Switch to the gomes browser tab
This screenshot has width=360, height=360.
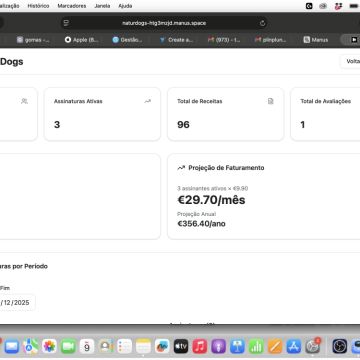click(33, 40)
